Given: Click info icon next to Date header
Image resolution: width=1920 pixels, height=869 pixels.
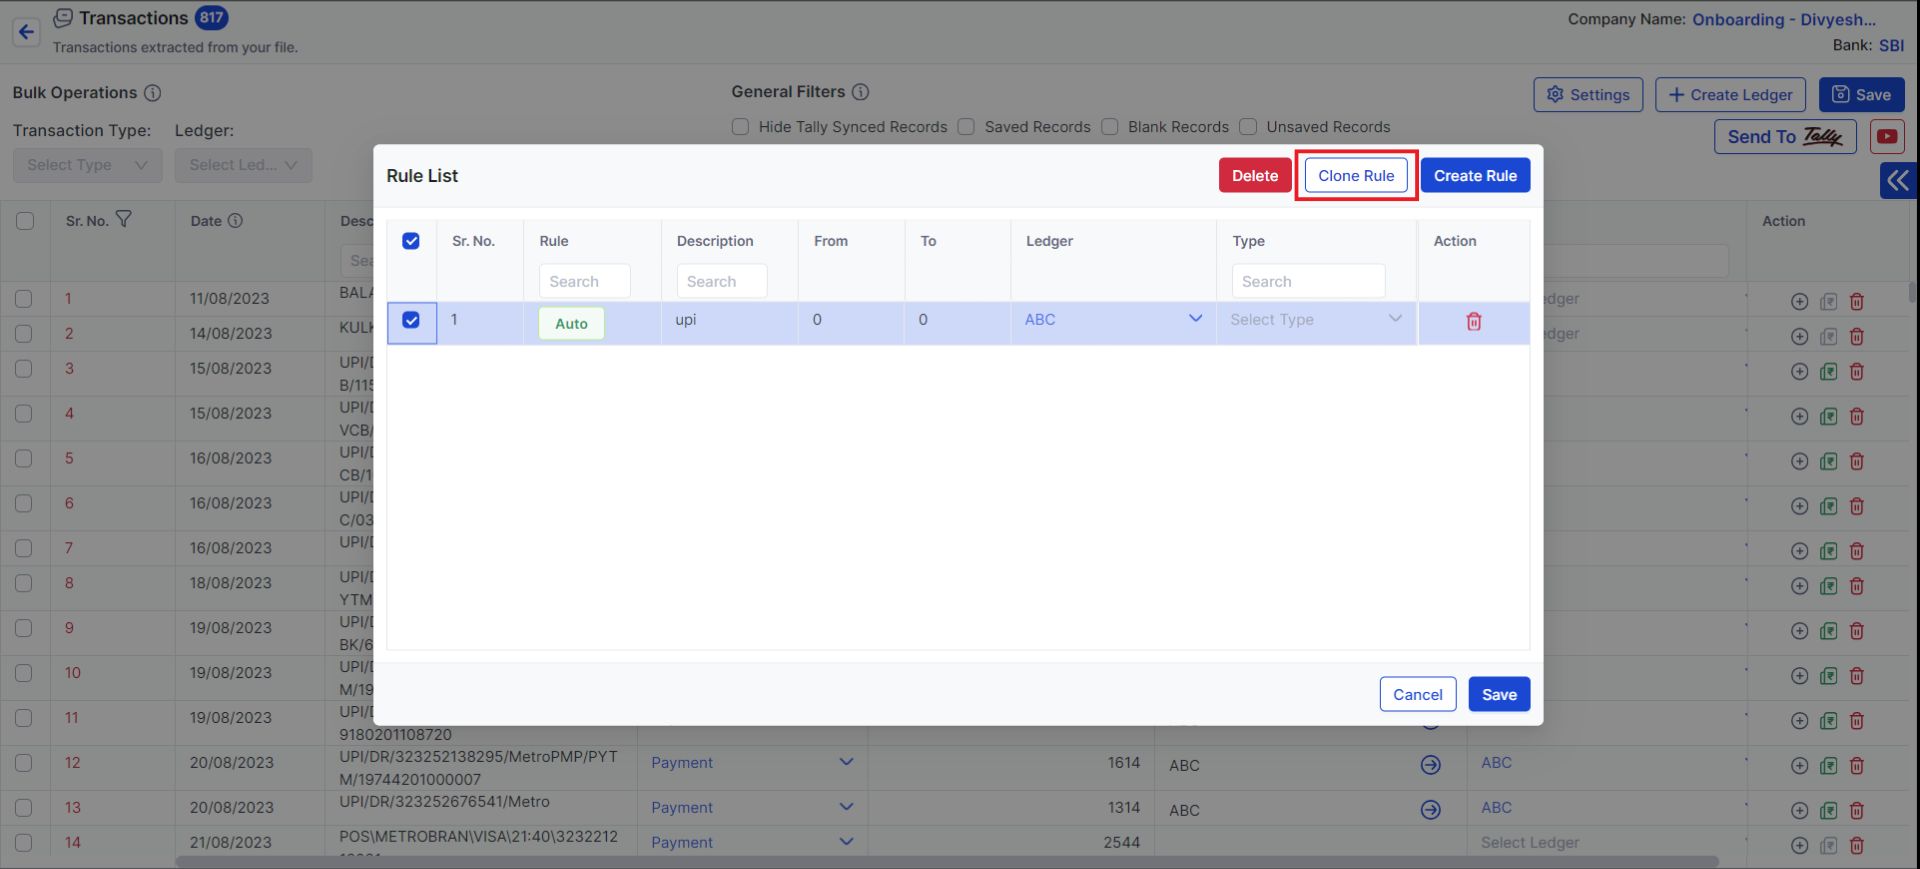Looking at the screenshot, I should 235,221.
